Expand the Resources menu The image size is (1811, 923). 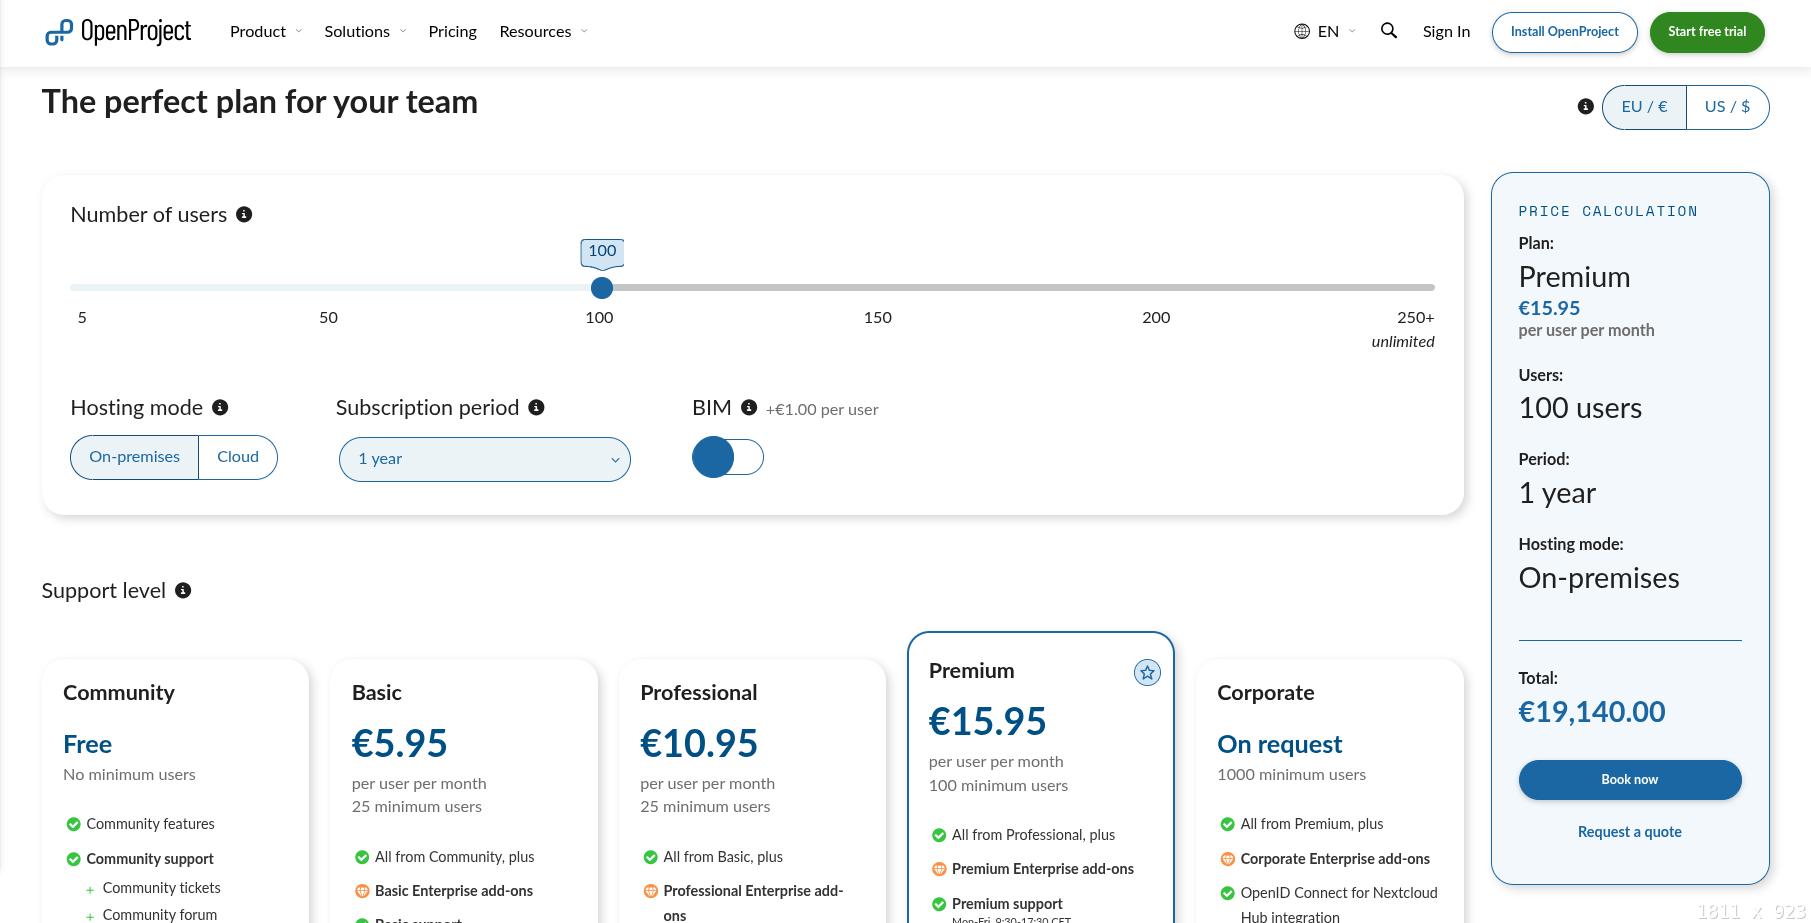tap(544, 32)
